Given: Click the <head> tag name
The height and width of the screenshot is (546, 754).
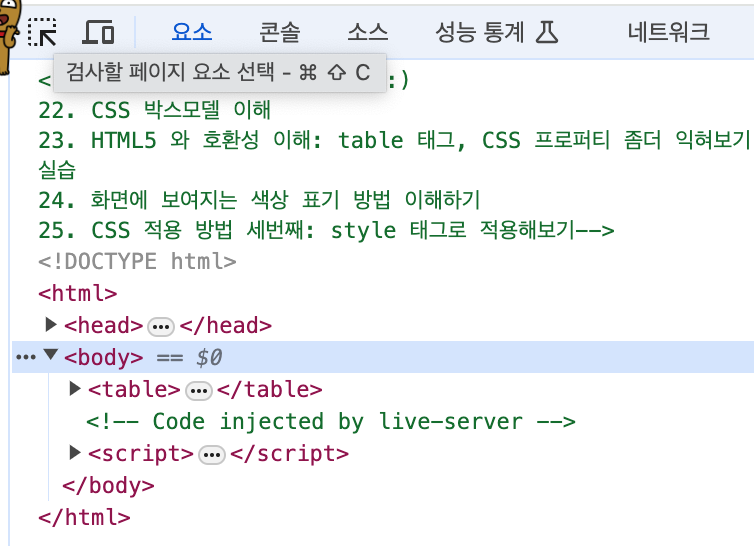Looking at the screenshot, I should (x=103, y=325).
